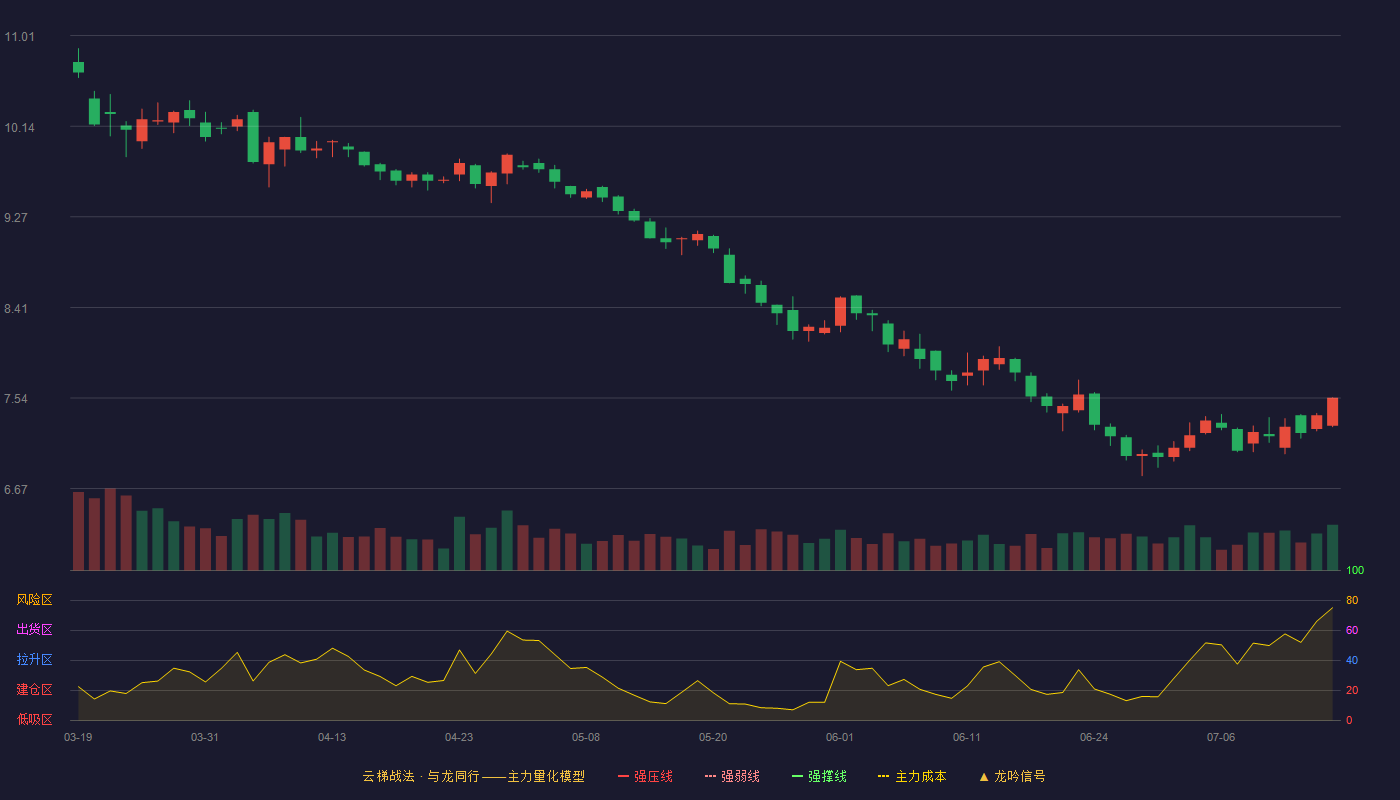Click the 0 indicator axis value
Image resolution: width=1400 pixels, height=800 pixels.
(1349, 720)
